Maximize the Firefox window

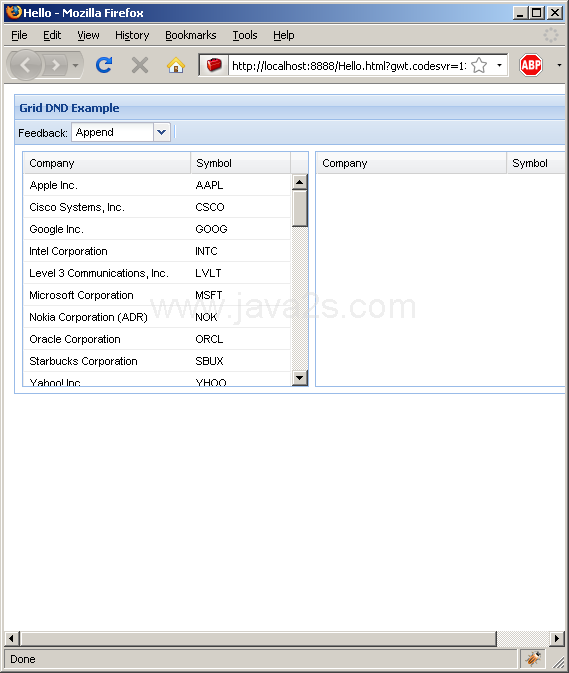click(x=536, y=12)
